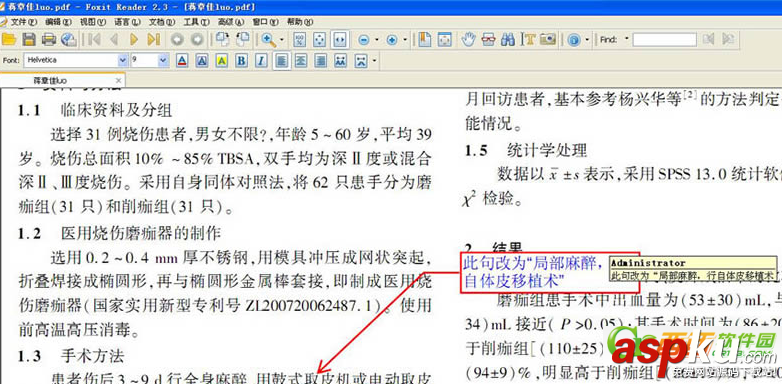
Task: Open the 帮助 (Help) menu
Action: [x=300, y=22]
